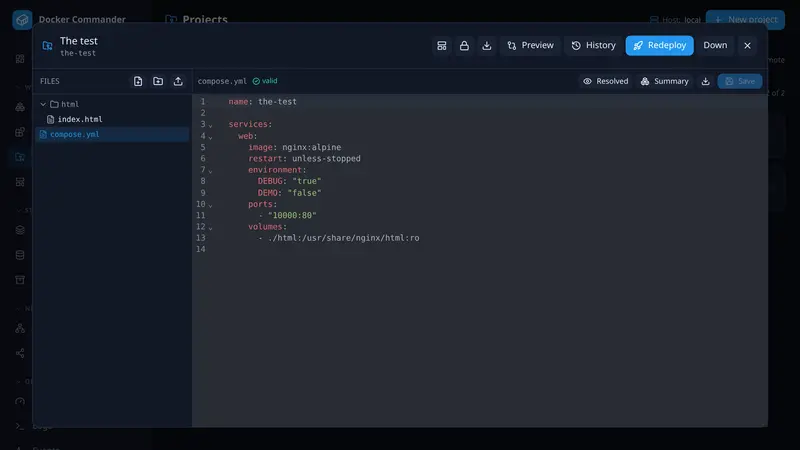This screenshot has width=800, height=450.
Task: Click the project folder icon beside The test
Action: [x=47, y=46]
